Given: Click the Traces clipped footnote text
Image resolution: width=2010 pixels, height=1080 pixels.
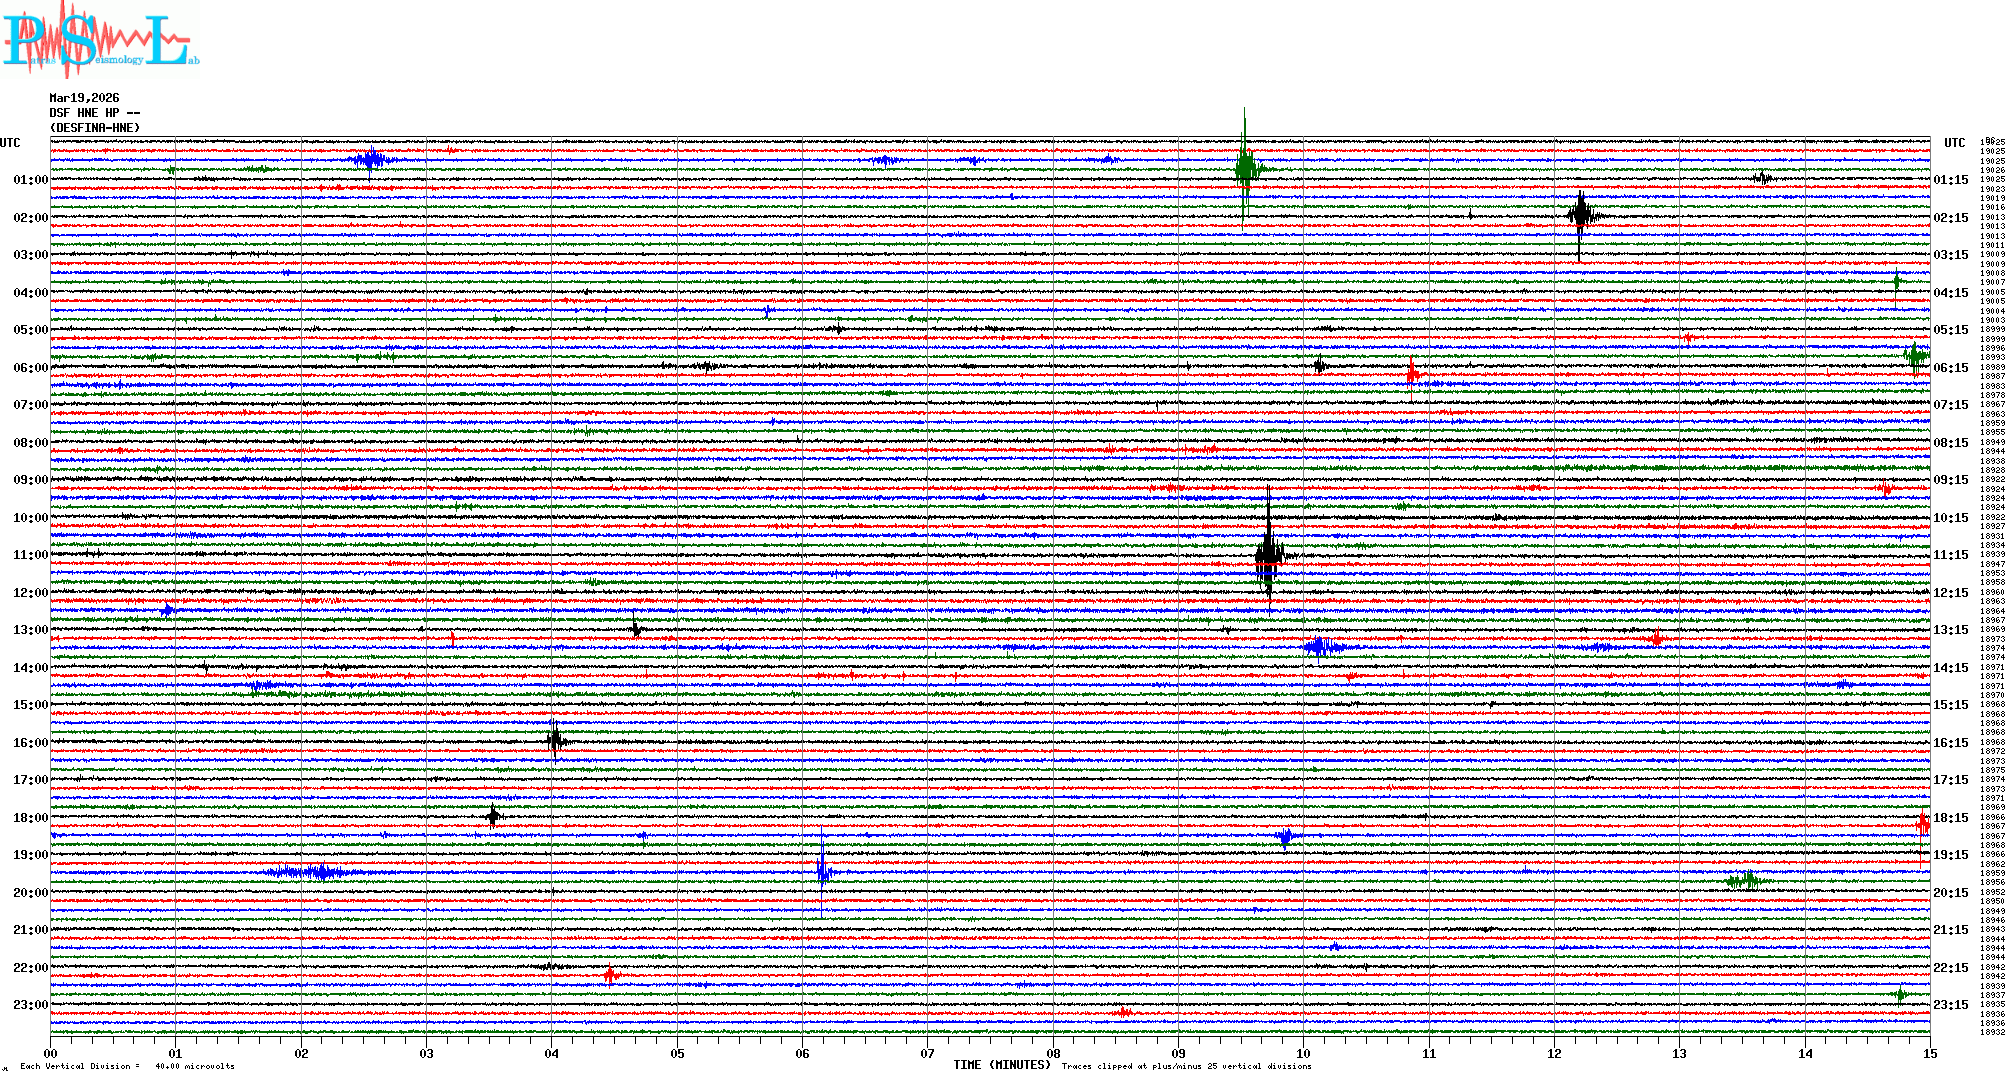Looking at the screenshot, I should (1186, 1066).
